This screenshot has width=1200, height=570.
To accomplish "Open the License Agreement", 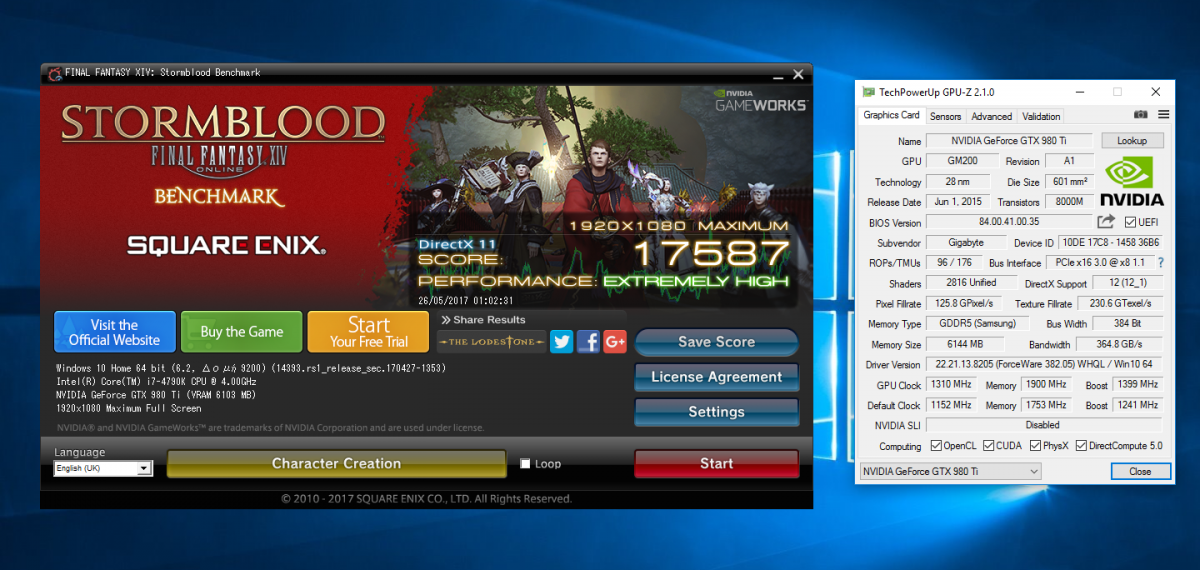I will pos(716,377).
